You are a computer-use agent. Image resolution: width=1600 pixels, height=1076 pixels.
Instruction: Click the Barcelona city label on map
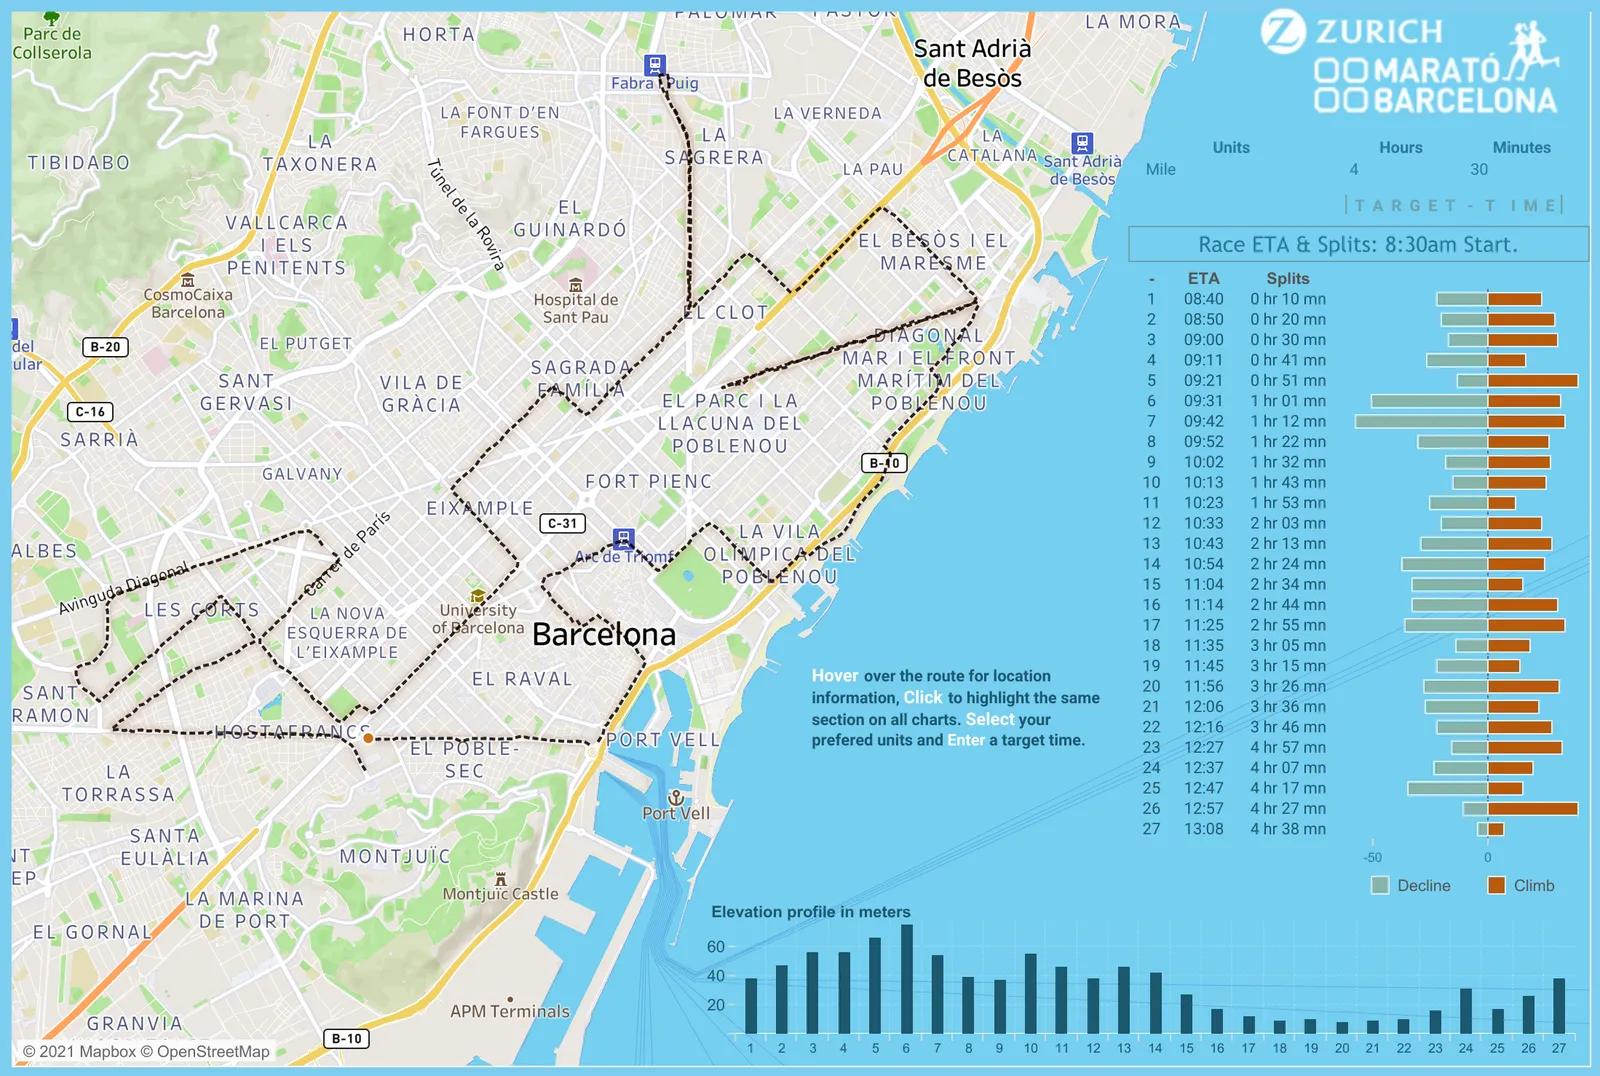(604, 635)
